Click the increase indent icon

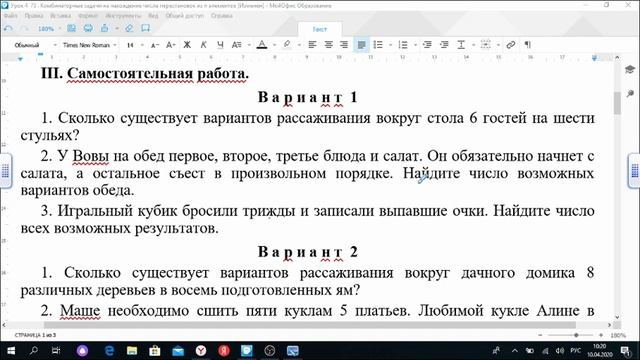444,45
